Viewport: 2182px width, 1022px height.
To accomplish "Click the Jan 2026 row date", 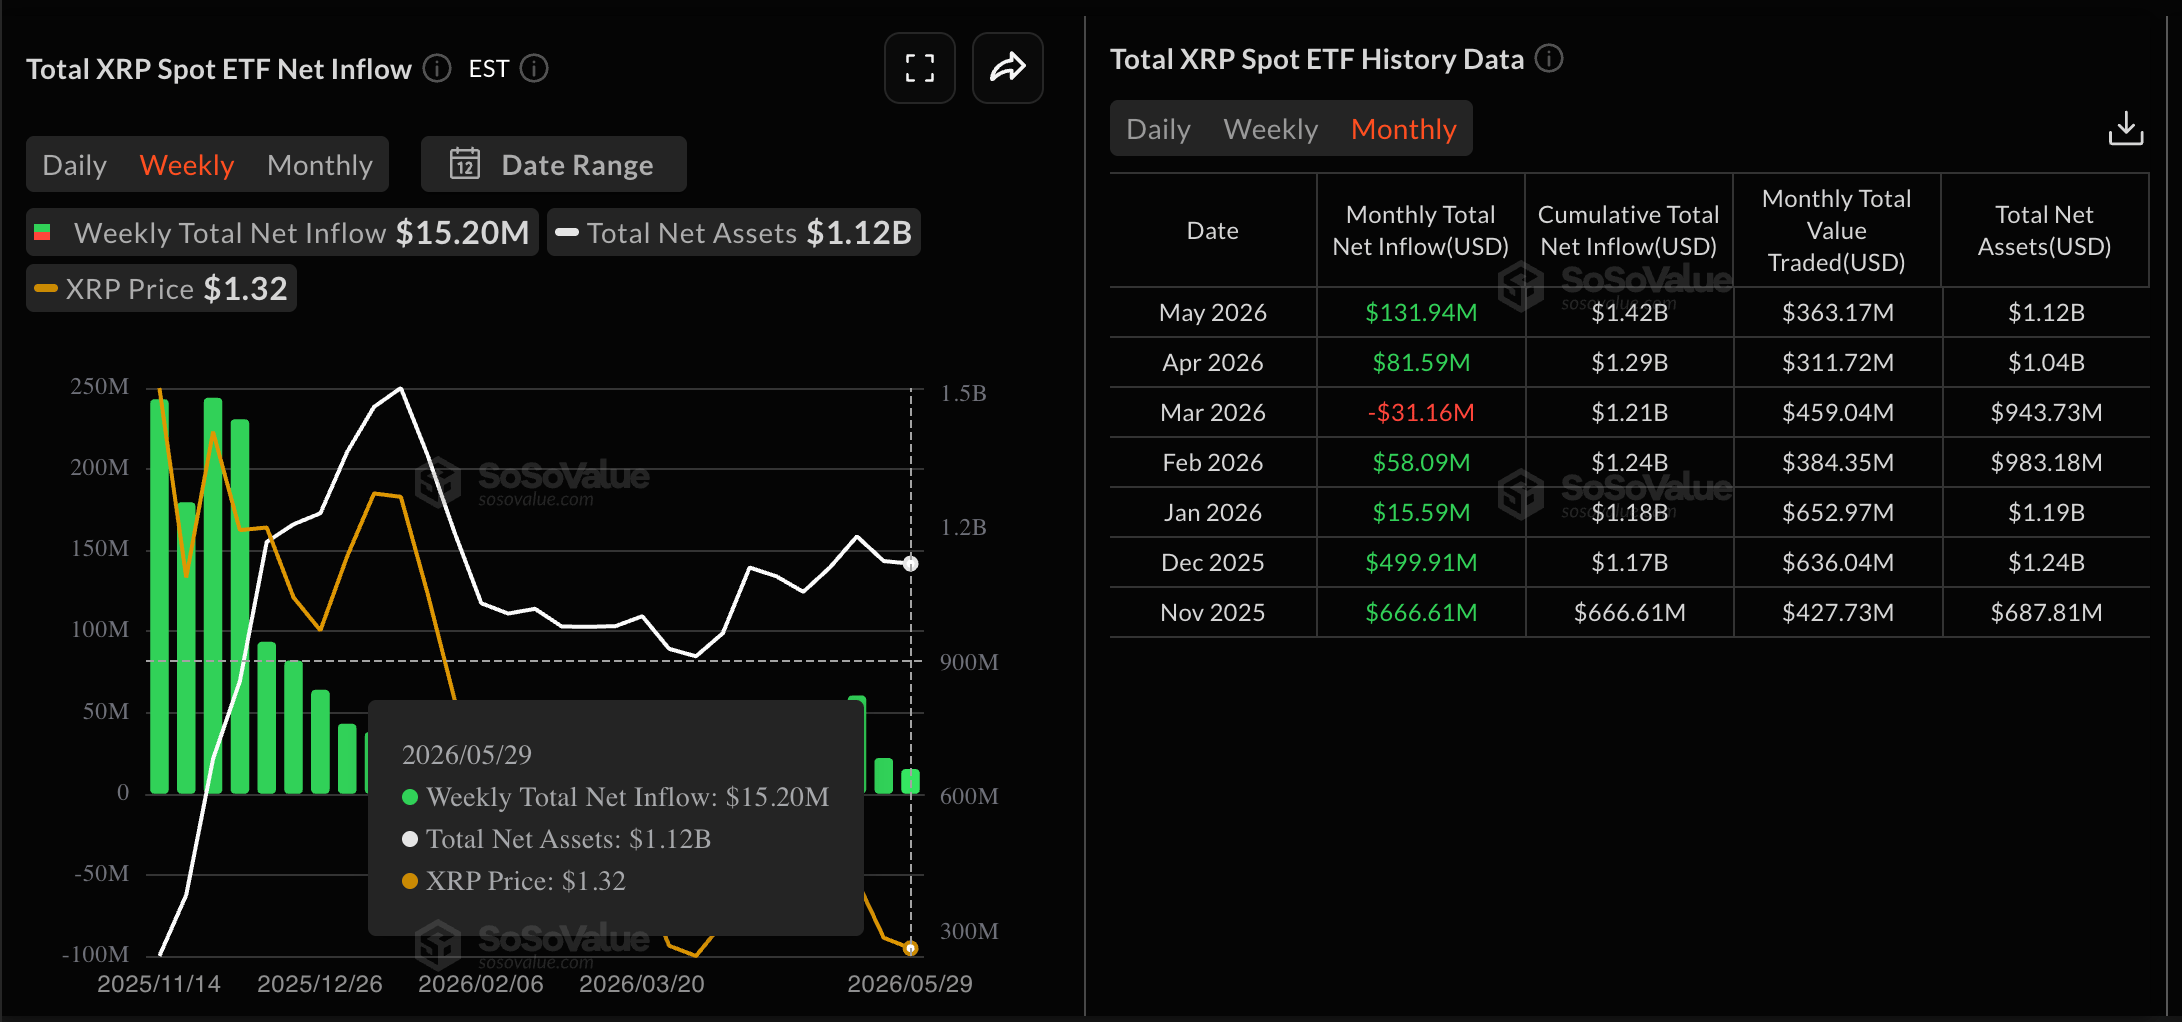I will point(1212,512).
